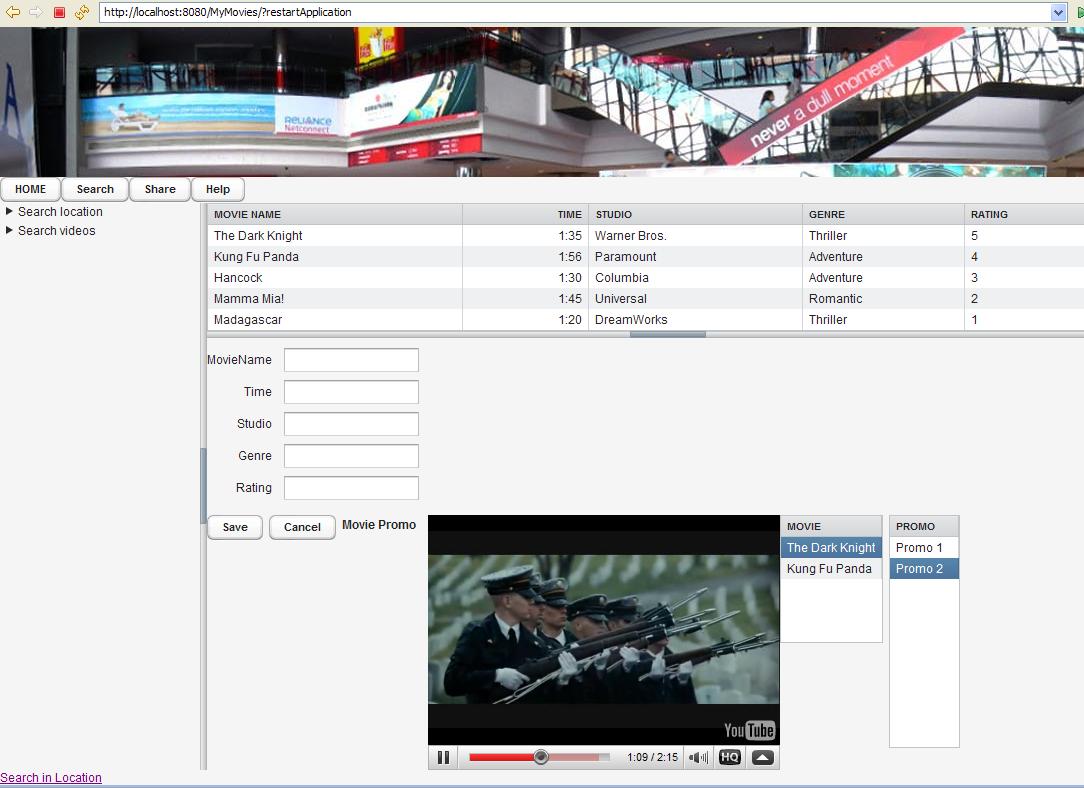Screen dimensions: 1084x788
Task: Select the Hancock table row
Action: pyautogui.click(x=646, y=278)
